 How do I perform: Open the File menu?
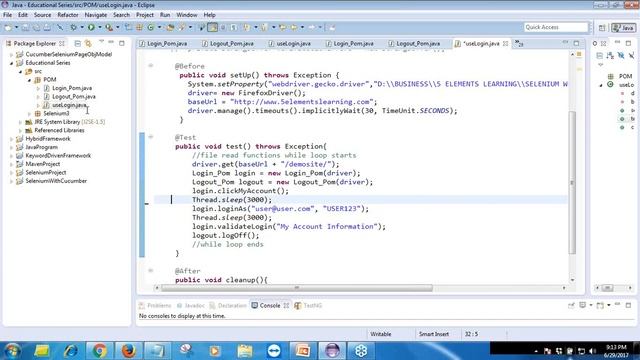(x=7, y=15)
